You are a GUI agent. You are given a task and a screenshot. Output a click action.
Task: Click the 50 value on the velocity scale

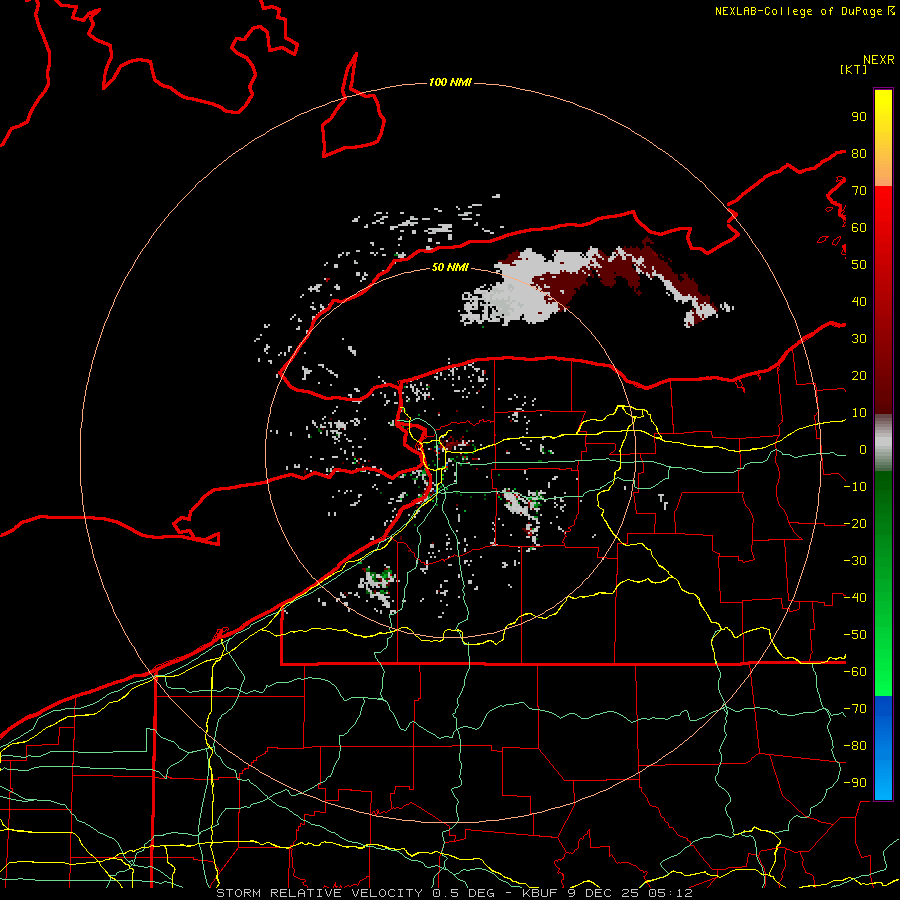coord(859,265)
